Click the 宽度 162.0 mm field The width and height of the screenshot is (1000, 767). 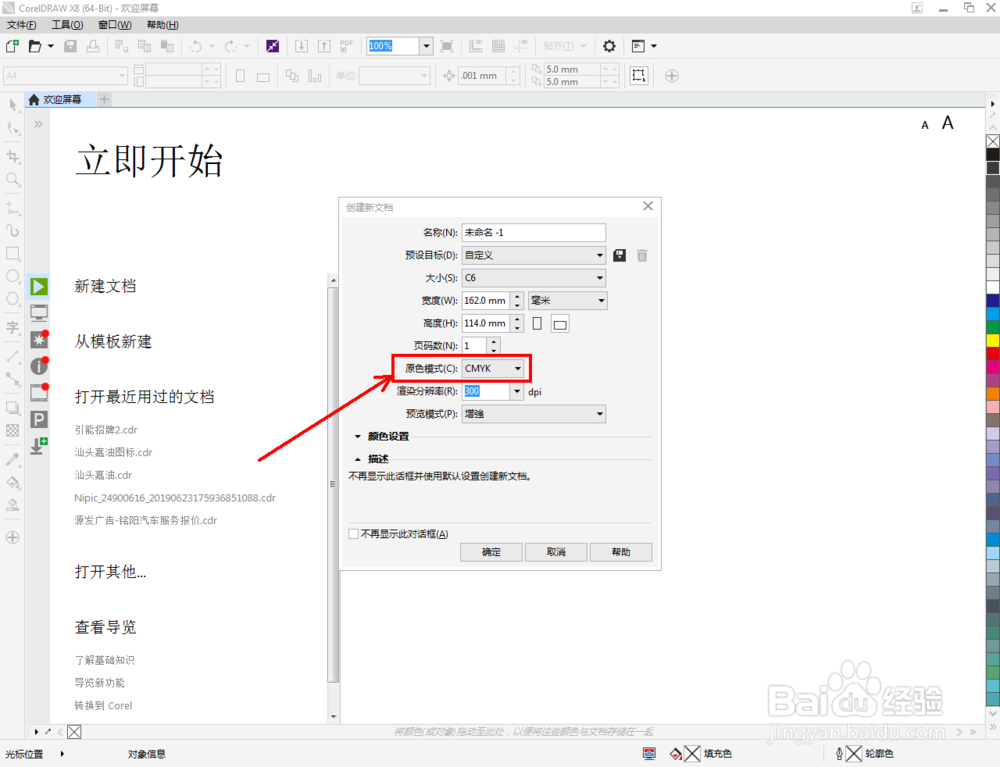click(x=485, y=300)
